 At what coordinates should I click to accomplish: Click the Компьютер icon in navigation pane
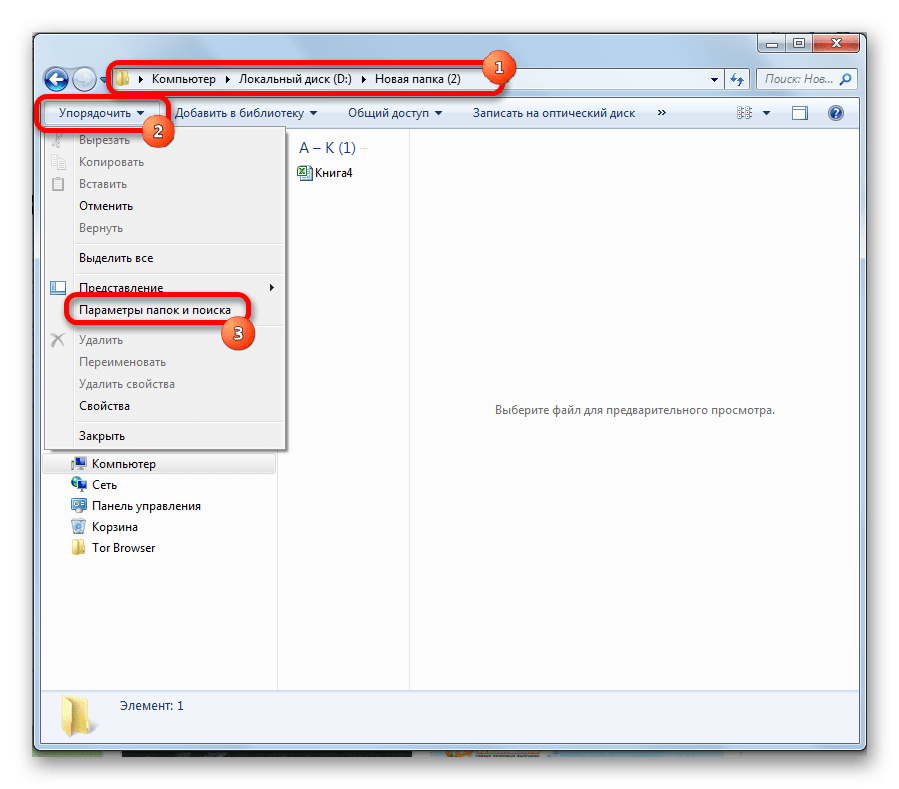[x=79, y=463]
